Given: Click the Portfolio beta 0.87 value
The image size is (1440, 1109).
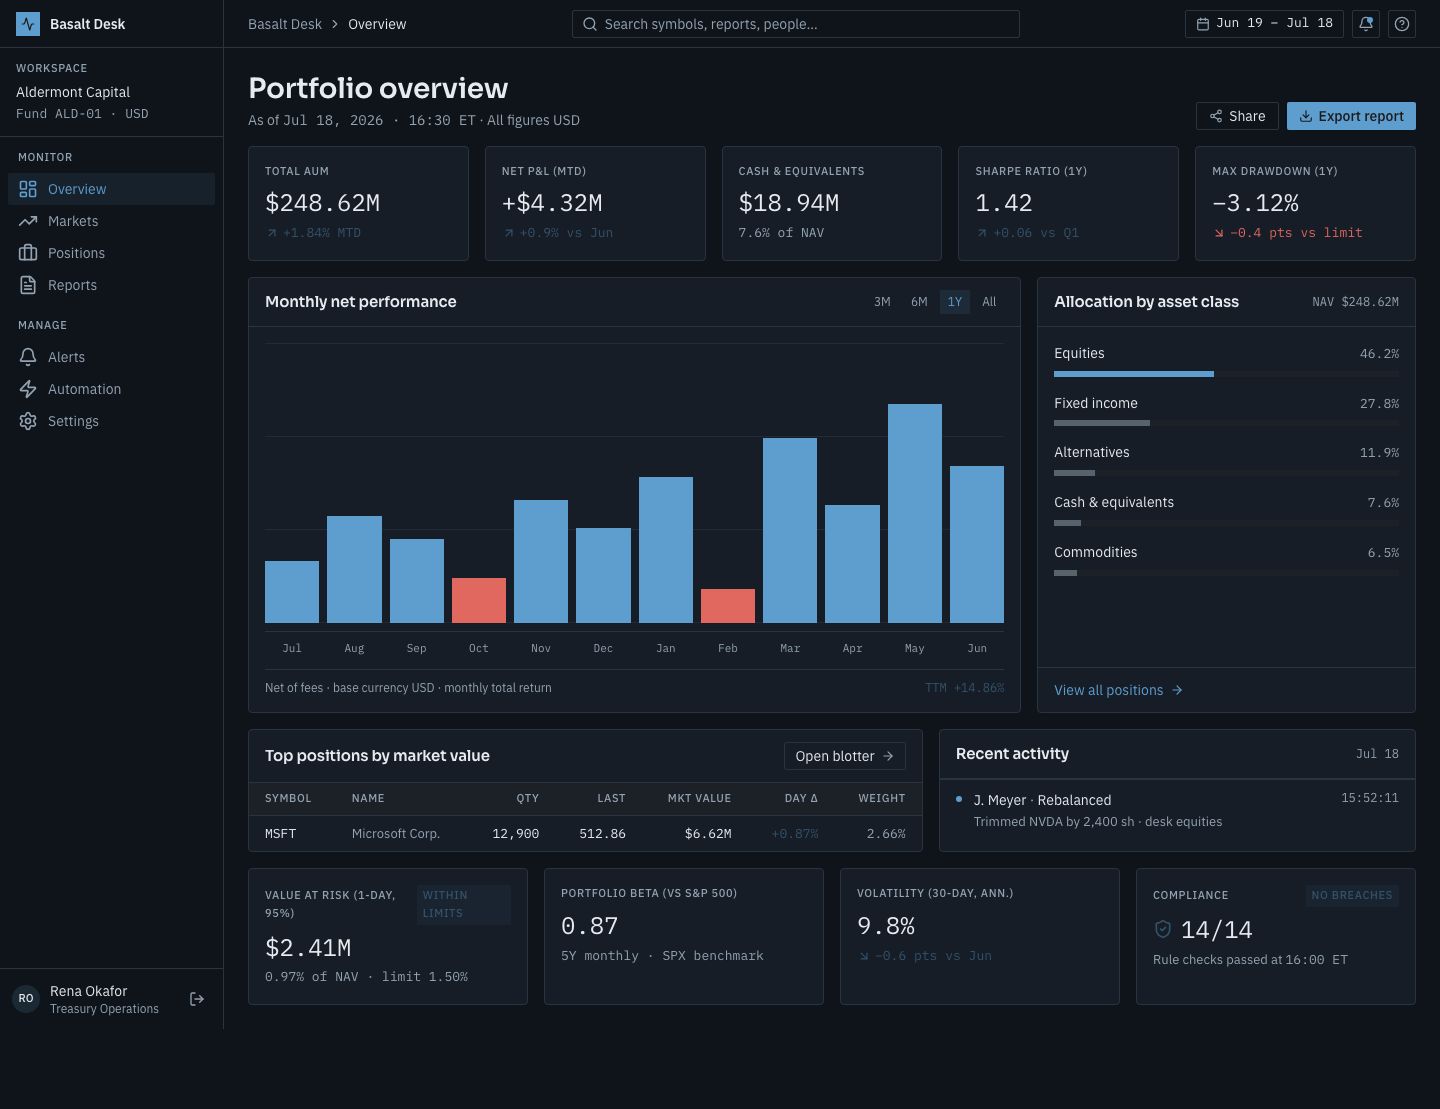Looking at the screenshot, I should coord(590,926).
